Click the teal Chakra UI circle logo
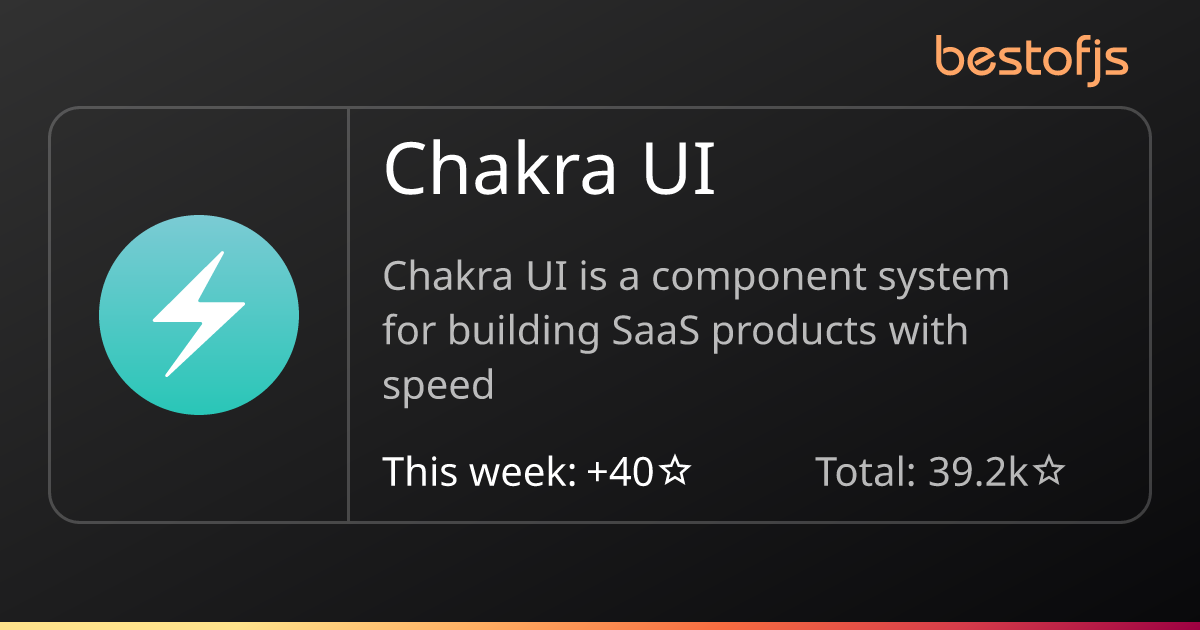 [199, 315]
